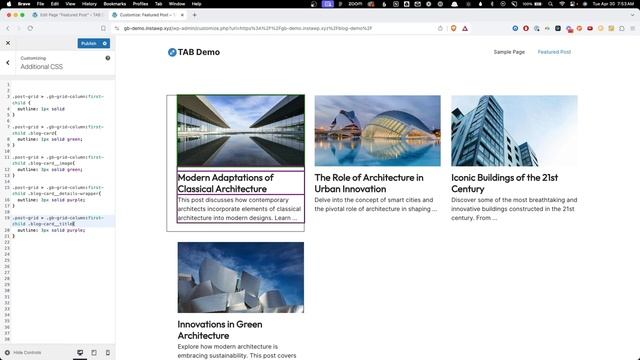The width and height of the screenshot is (640, 360).
Task: Click the TAB Demo site logo
Action: [194, 52]
